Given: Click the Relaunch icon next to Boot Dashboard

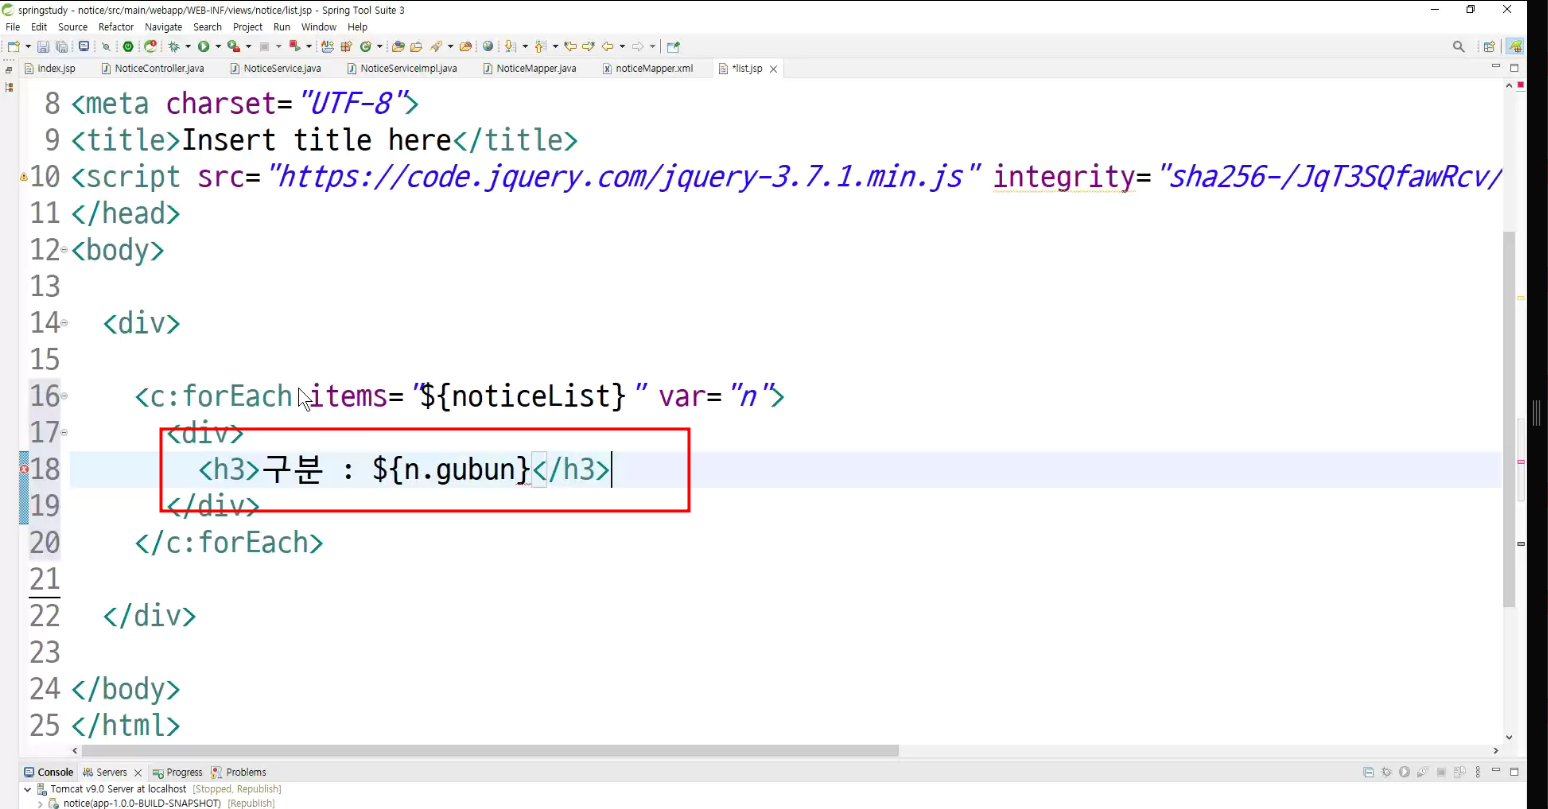Looking at the screenshot, I should 150,46.
